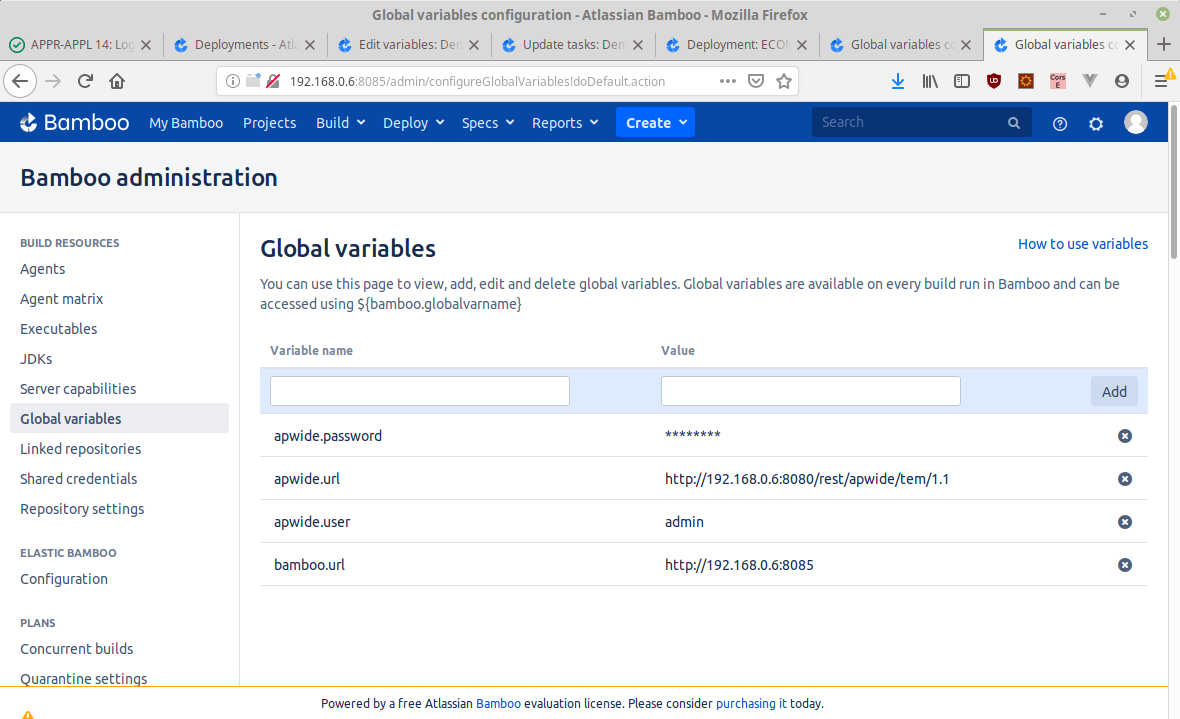The height and width of the screenshot is (719, 1180).
Task: Delete the apwide.user variable
Action: pos(1124,522)
